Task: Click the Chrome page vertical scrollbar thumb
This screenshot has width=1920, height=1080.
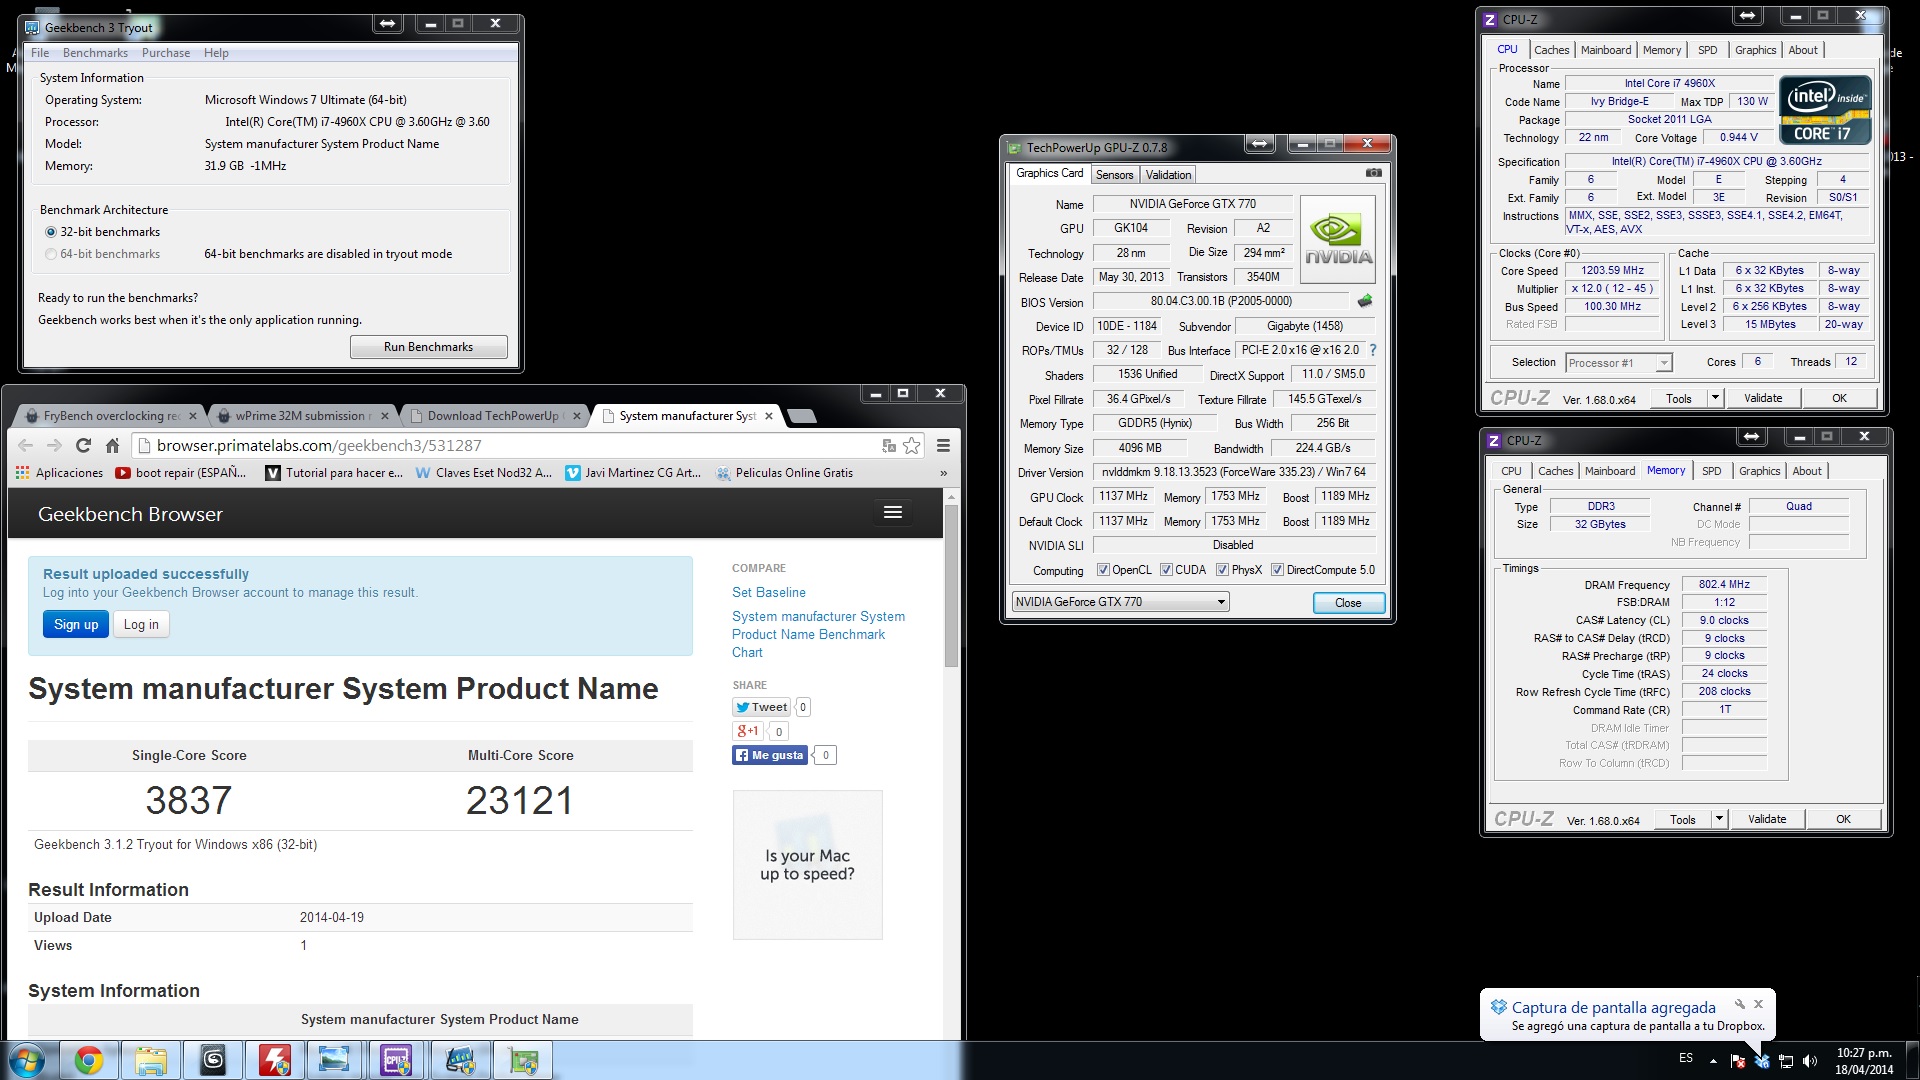Action: pos(951,585)
